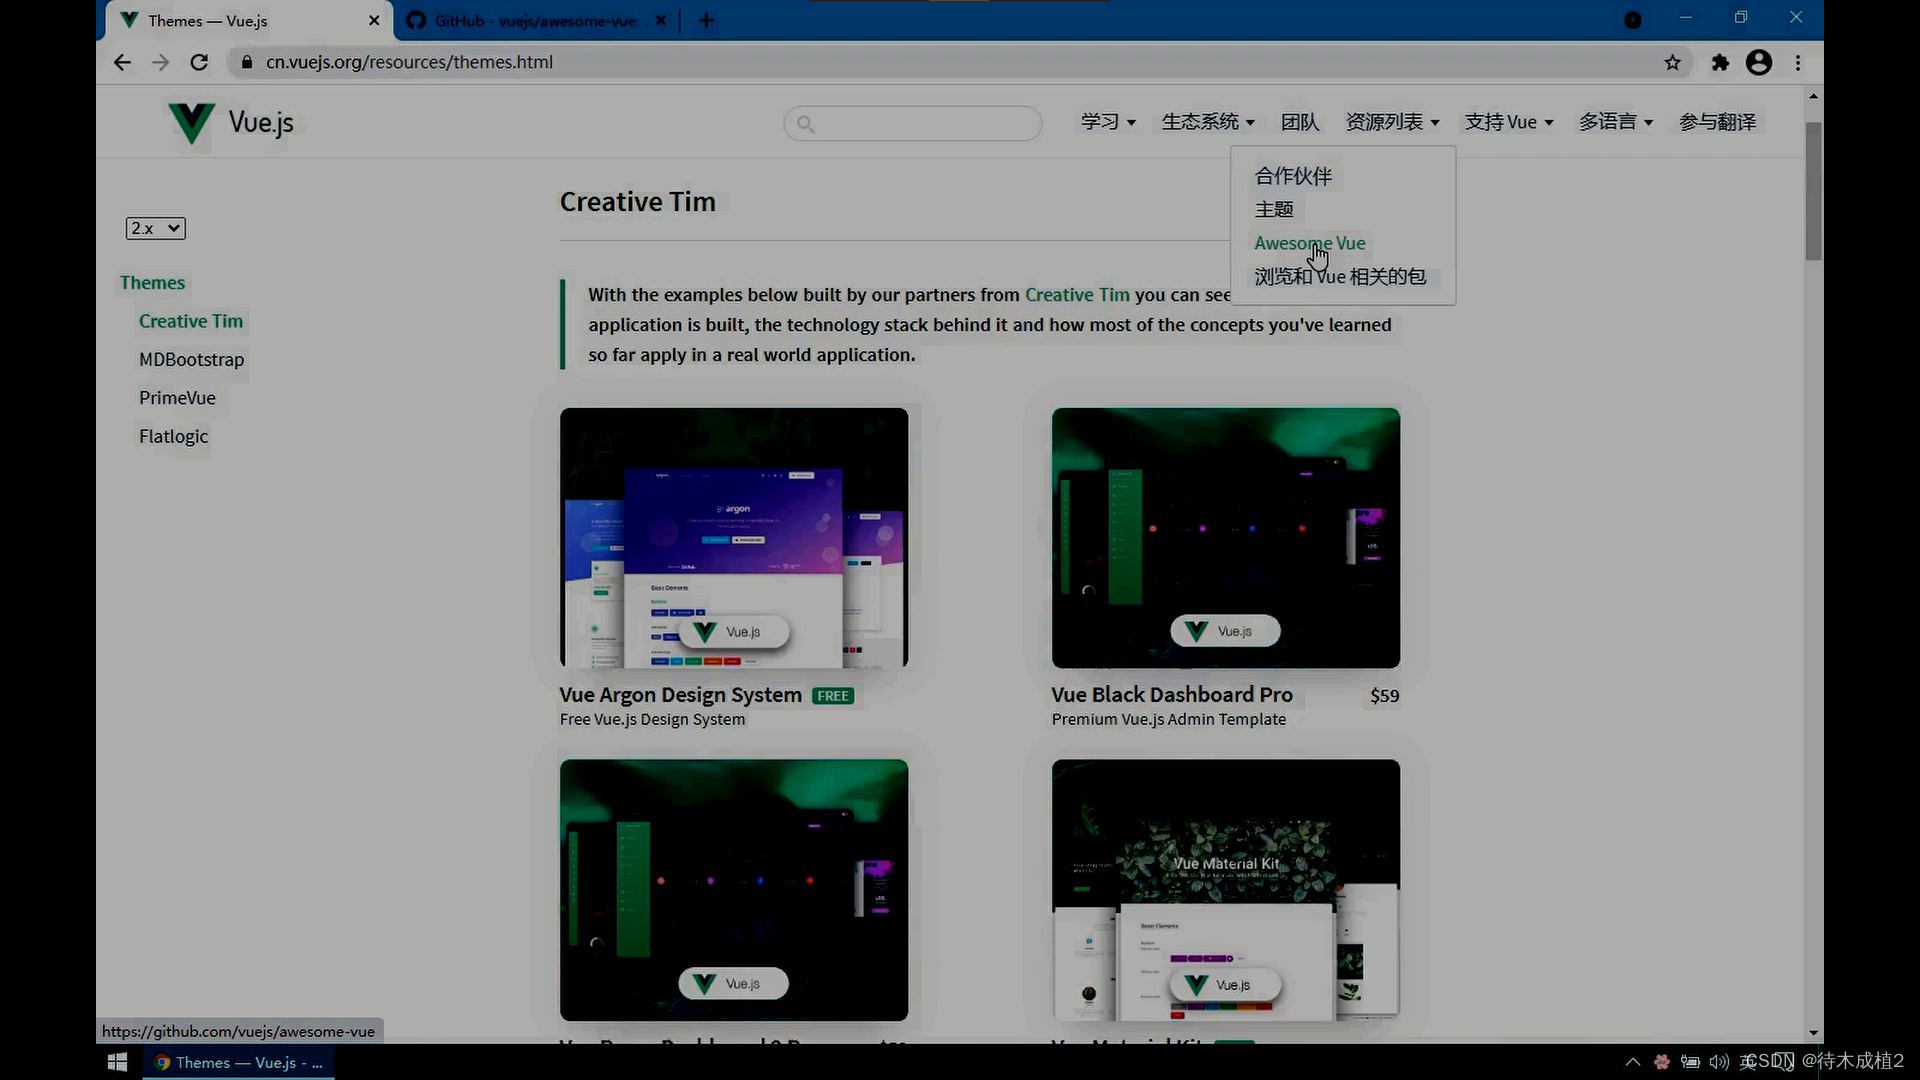Click the browser forward arrow
Screen dimensions: 1920x1080
[x=160, y=62]
